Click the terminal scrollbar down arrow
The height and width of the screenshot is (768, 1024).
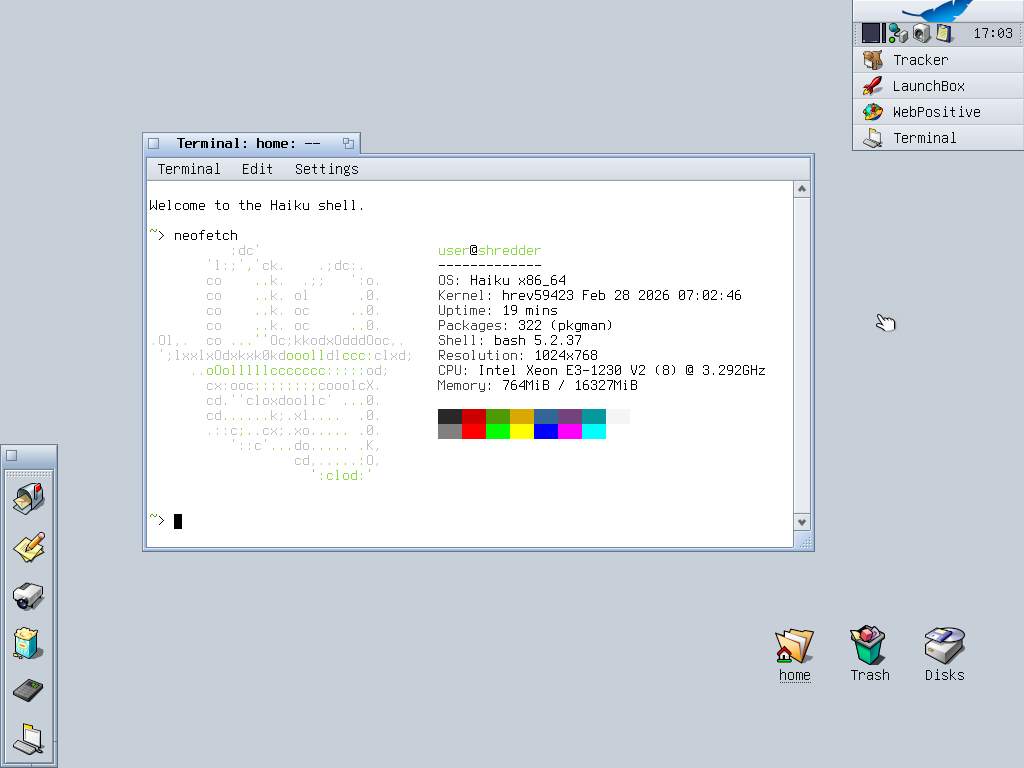tap(802, 522)
